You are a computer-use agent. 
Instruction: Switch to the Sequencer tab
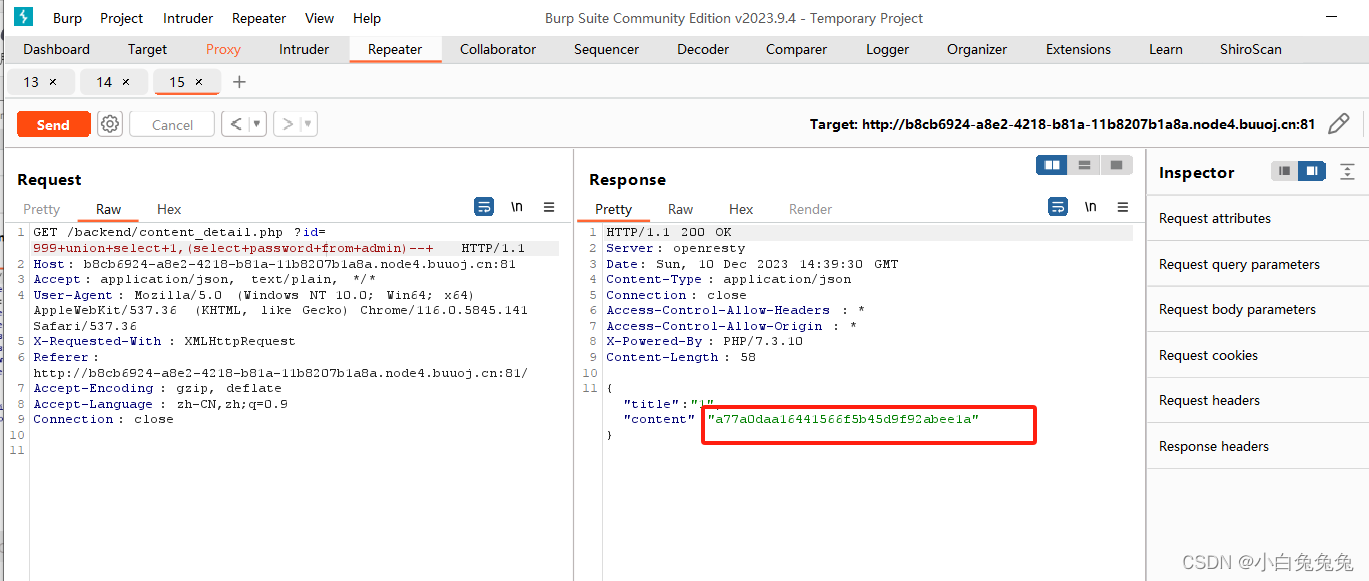[x=606, y=49]
